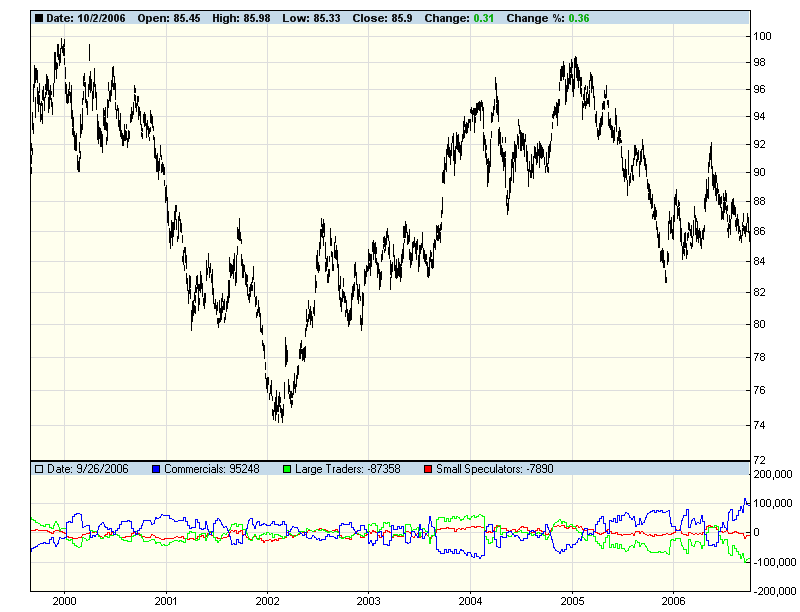Click the 88 price axis label
800x612 pixels.
point(759,201)
